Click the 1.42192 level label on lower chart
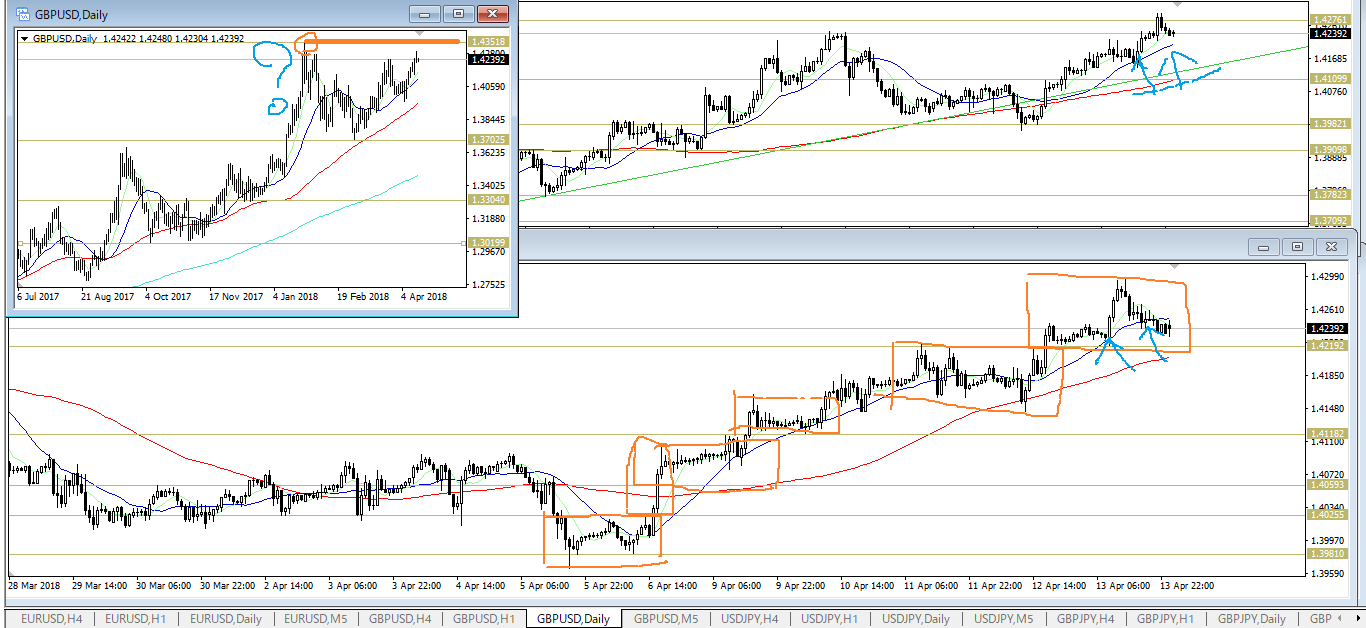The height and width of the screenshot is (628, 1366). [x=1328, y=345]
